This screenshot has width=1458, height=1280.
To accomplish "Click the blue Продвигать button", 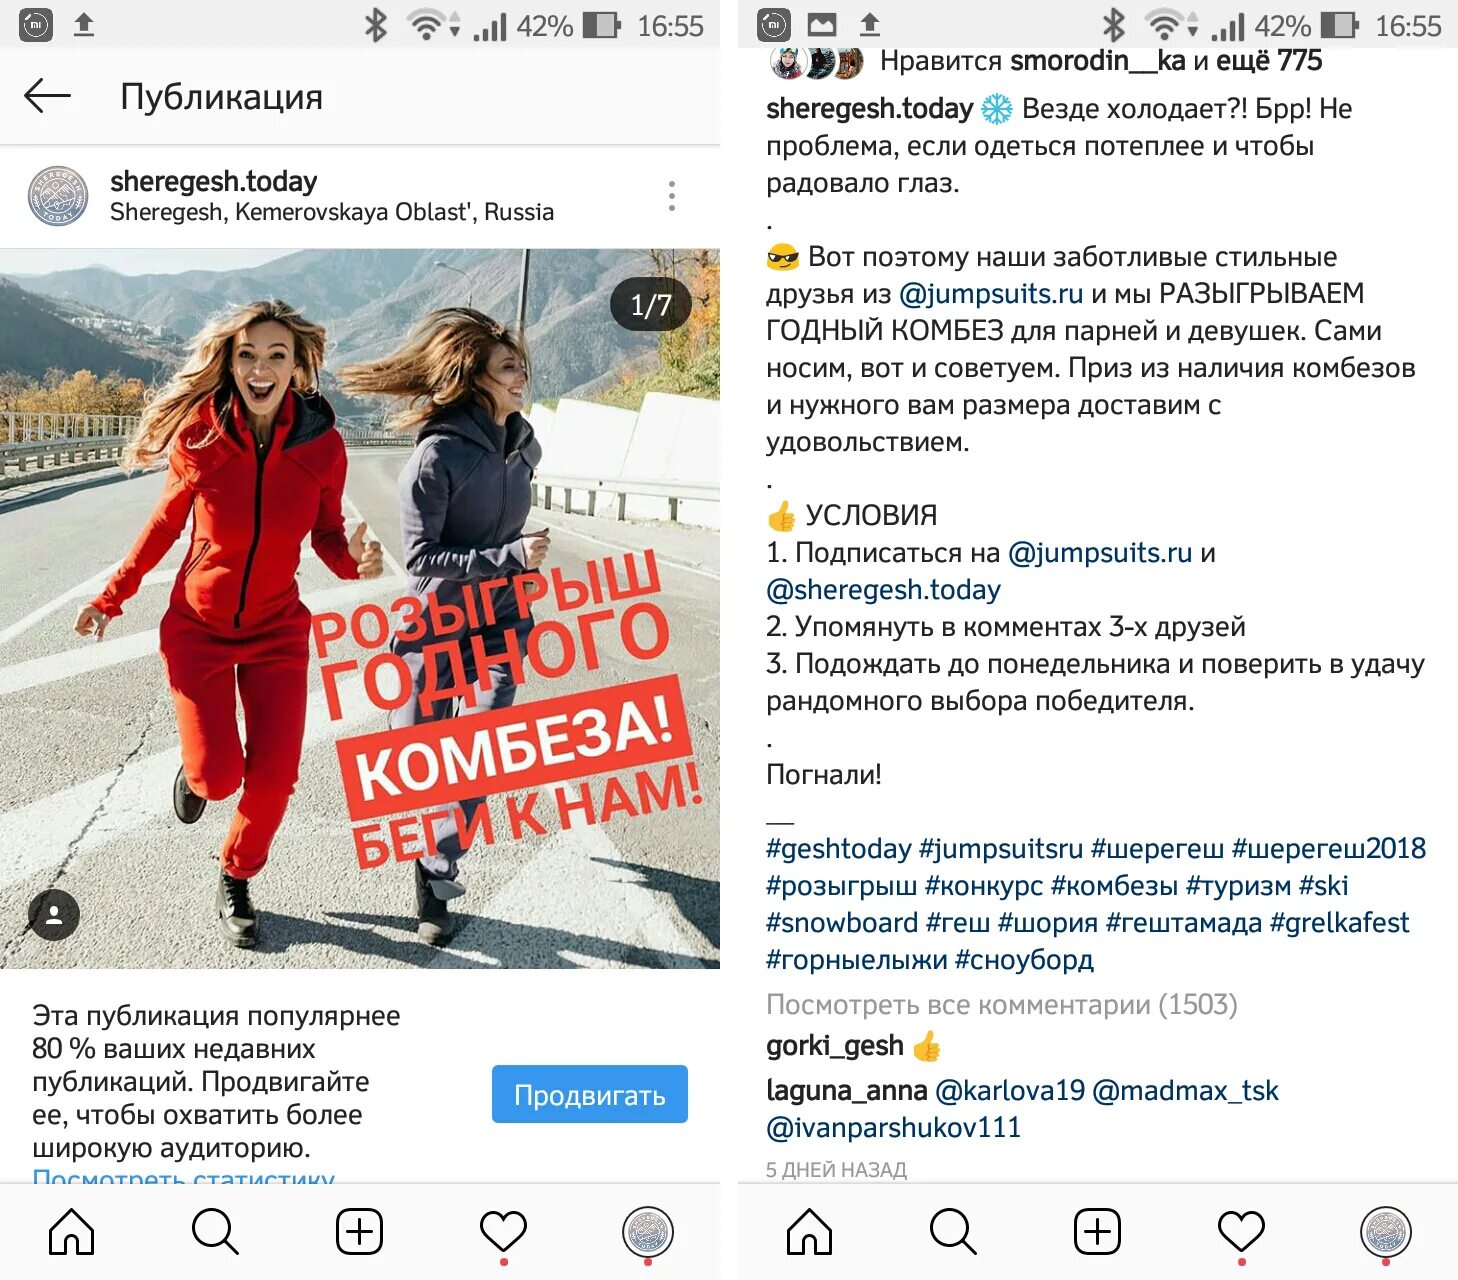I will (590, 1094).
